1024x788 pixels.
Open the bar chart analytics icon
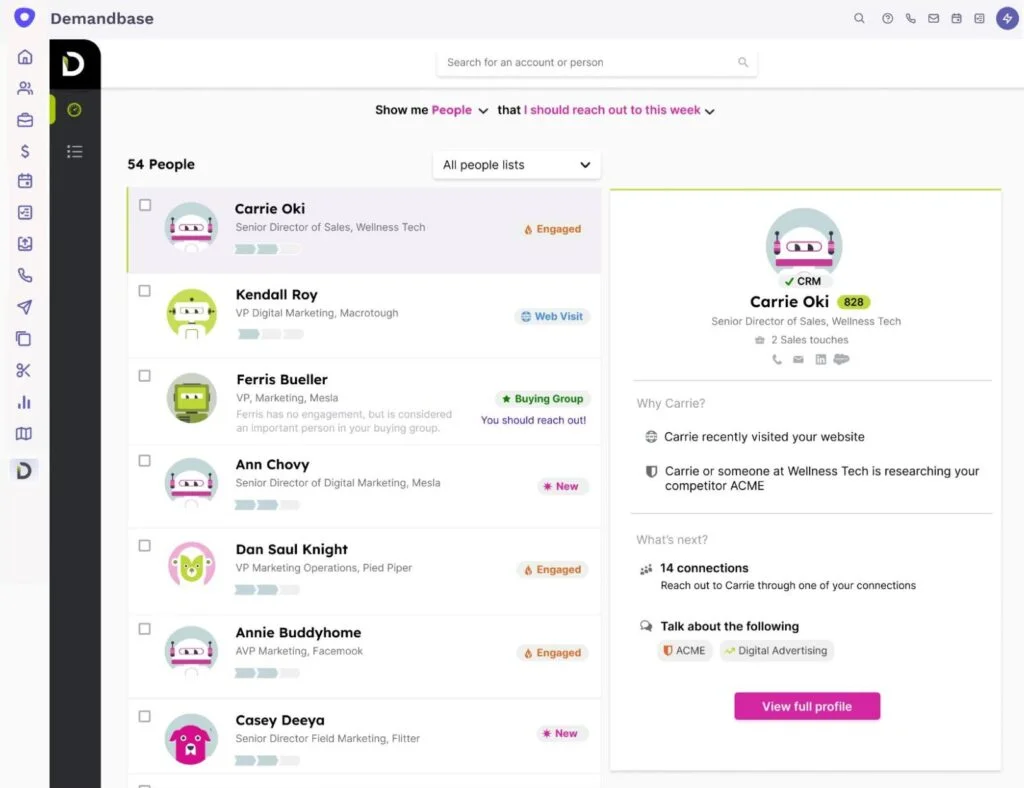point(25,403)
